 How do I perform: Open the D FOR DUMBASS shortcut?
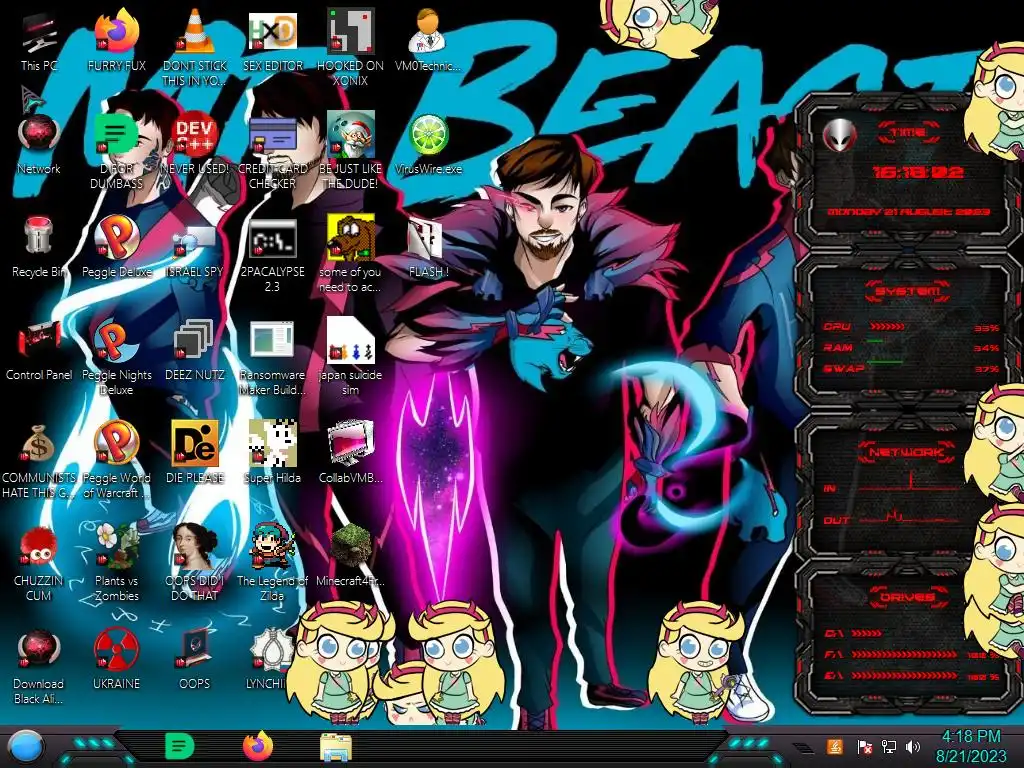(116, 152)
